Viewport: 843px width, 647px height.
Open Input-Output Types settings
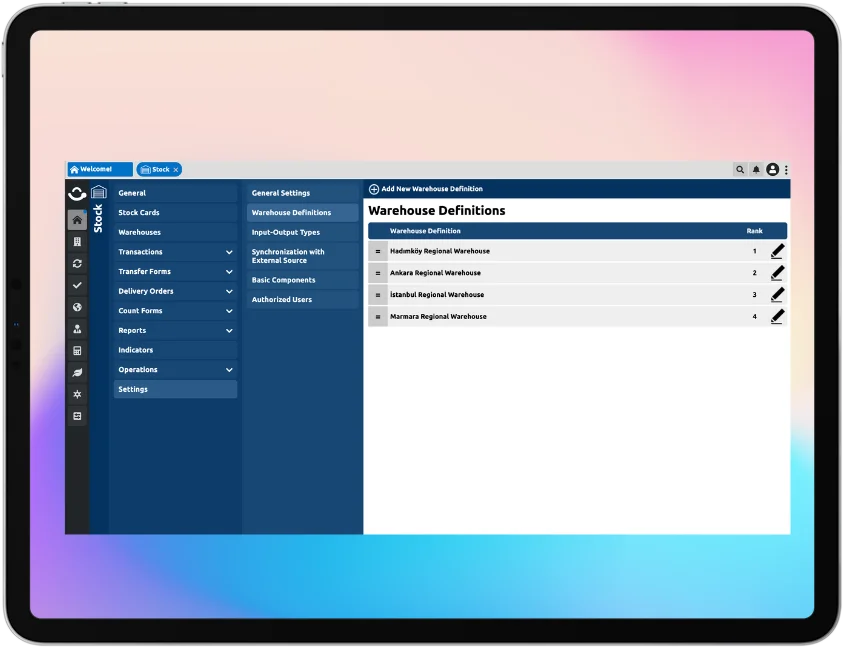(286, 232)
